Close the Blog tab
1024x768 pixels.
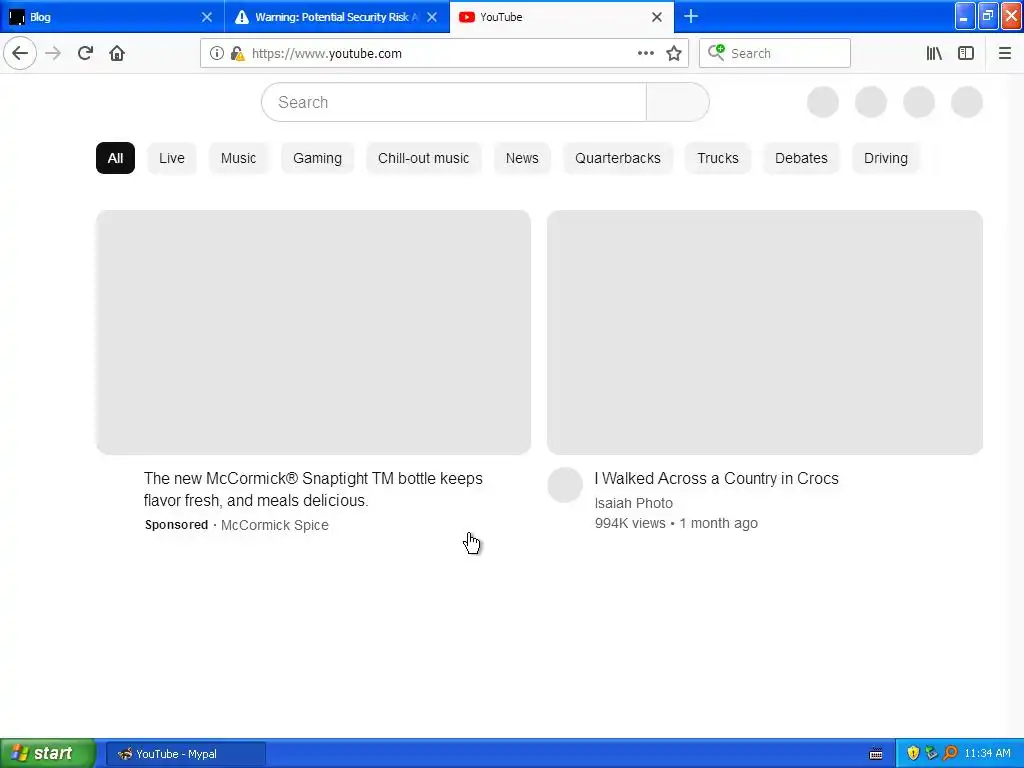tap(206, 17)
